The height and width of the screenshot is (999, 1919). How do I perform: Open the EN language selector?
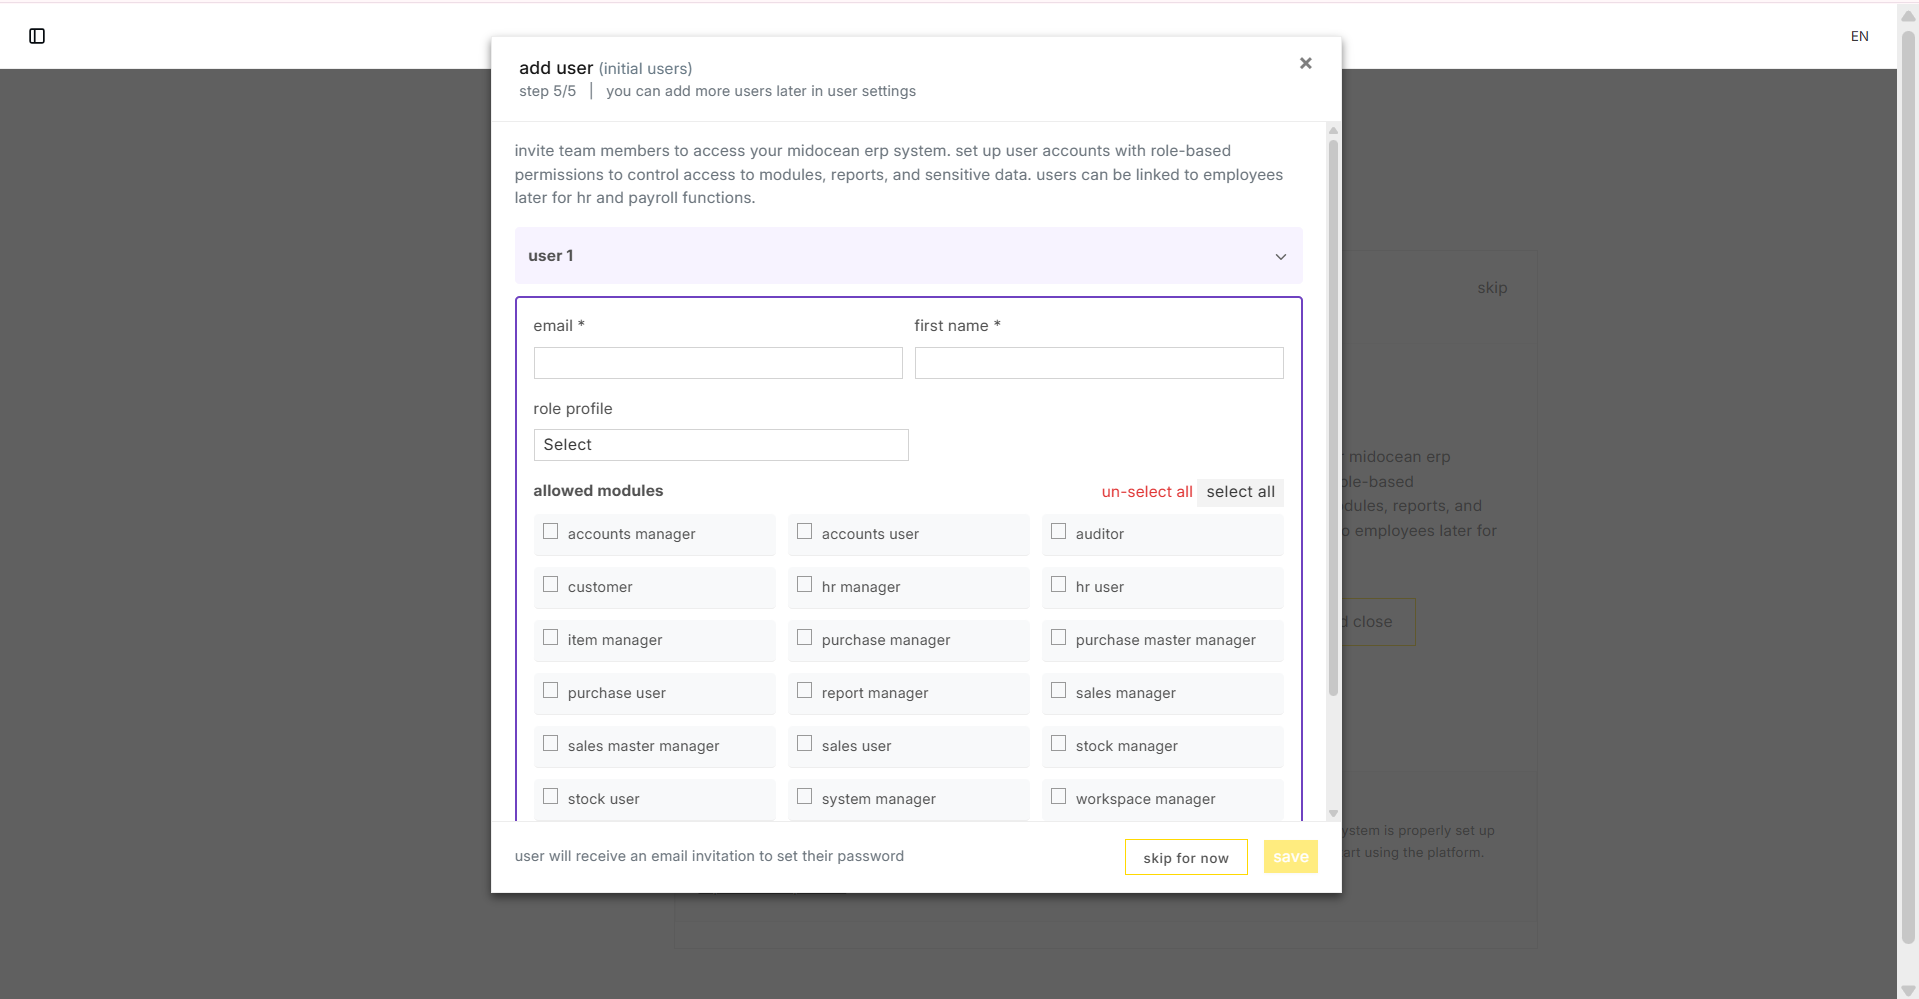click(1860, 36)
